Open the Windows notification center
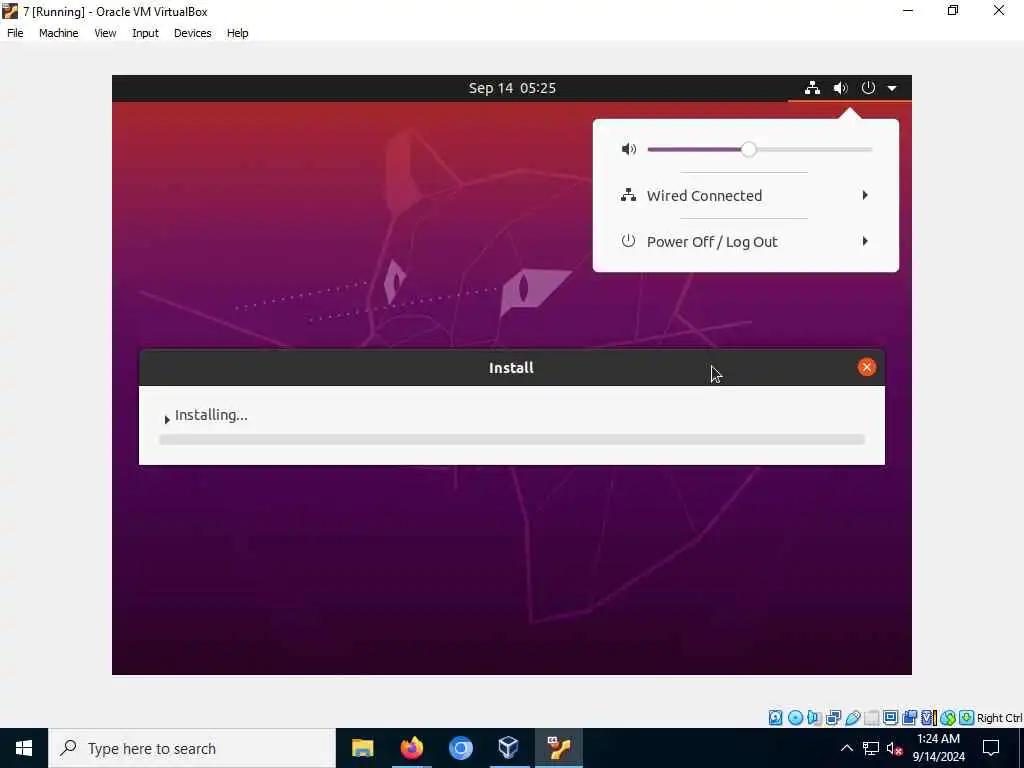Screen dimensions: 1024x768 (991, 748)
